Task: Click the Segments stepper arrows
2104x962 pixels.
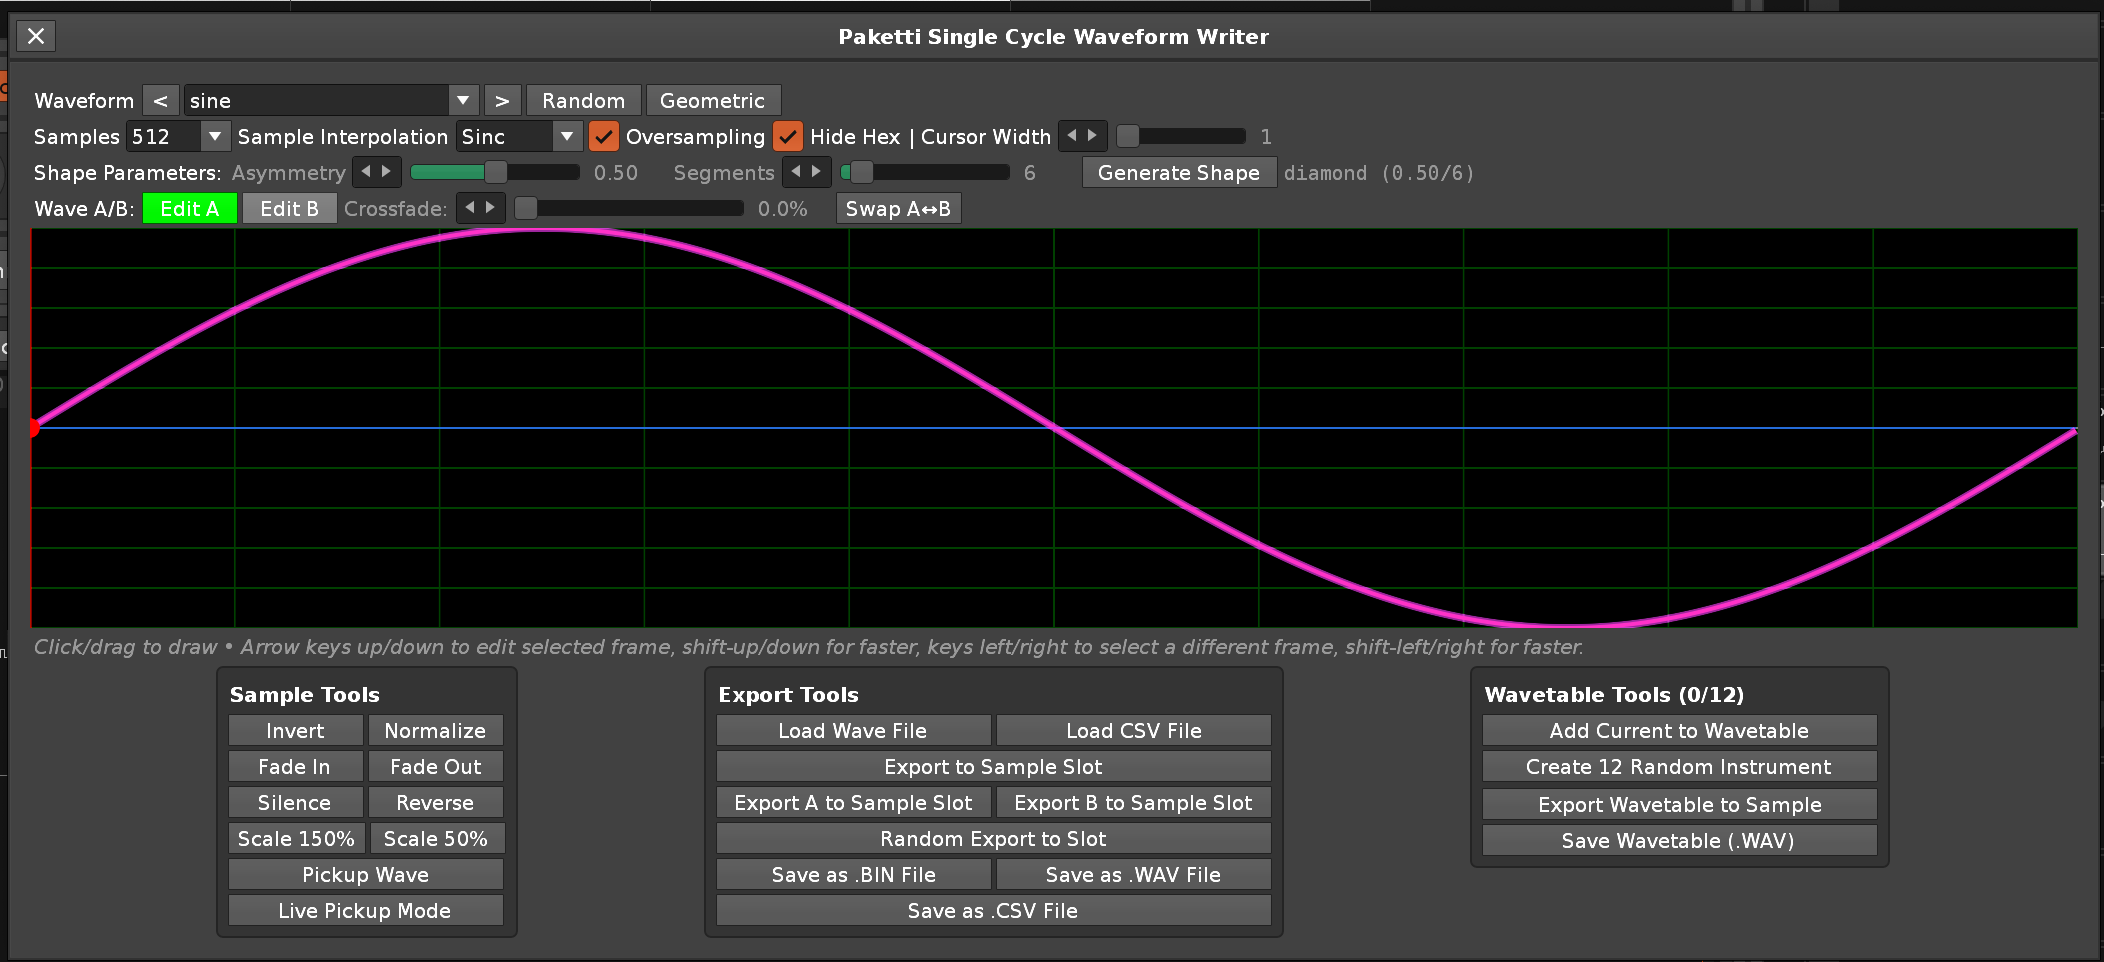Action: coord(806,172)
